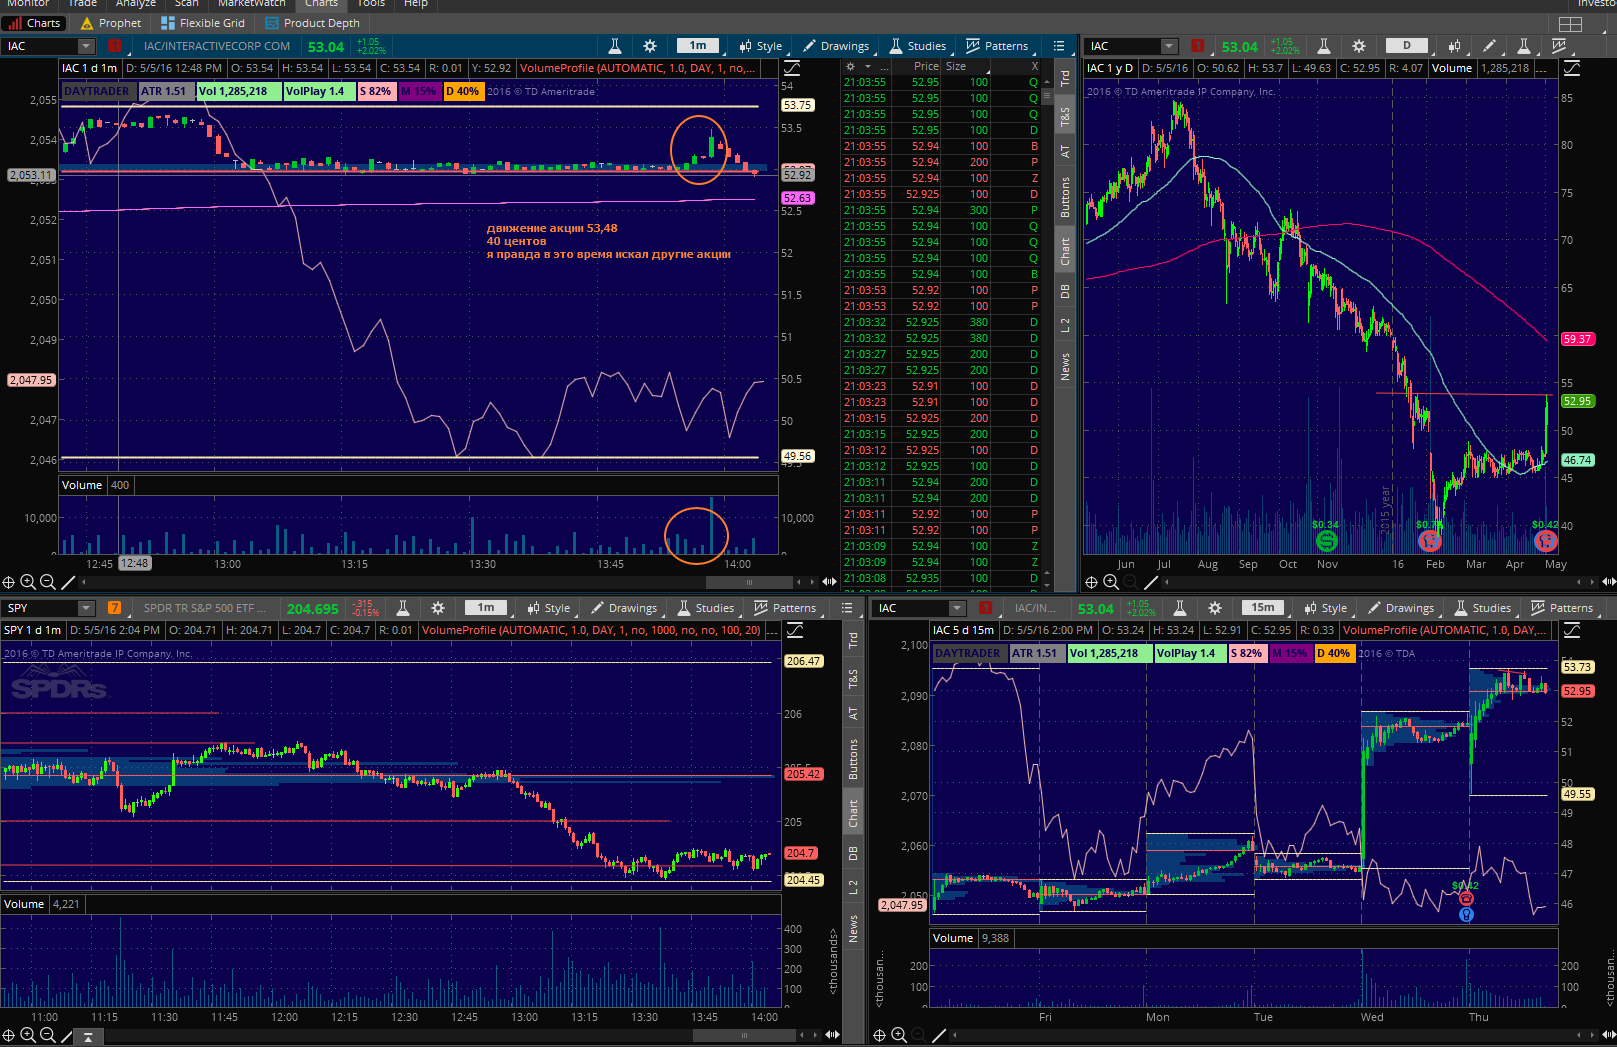Open Patterns menu in IAC 1m chart
The image size is (1617, 1047).
pyautogui.click(x=997, y=46)
